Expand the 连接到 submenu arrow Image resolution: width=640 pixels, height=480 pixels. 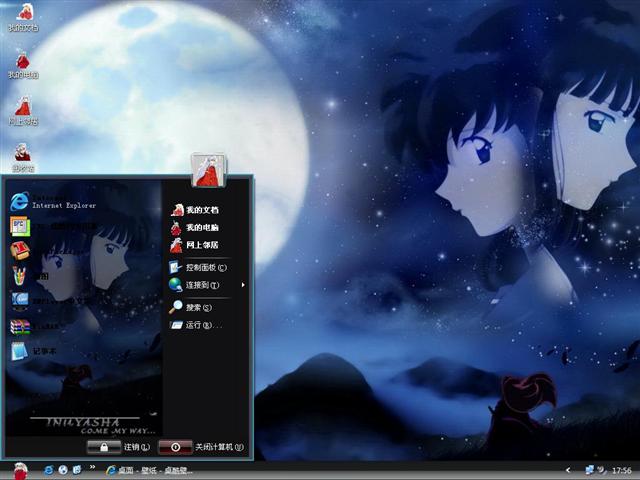(x=243, y=285)
